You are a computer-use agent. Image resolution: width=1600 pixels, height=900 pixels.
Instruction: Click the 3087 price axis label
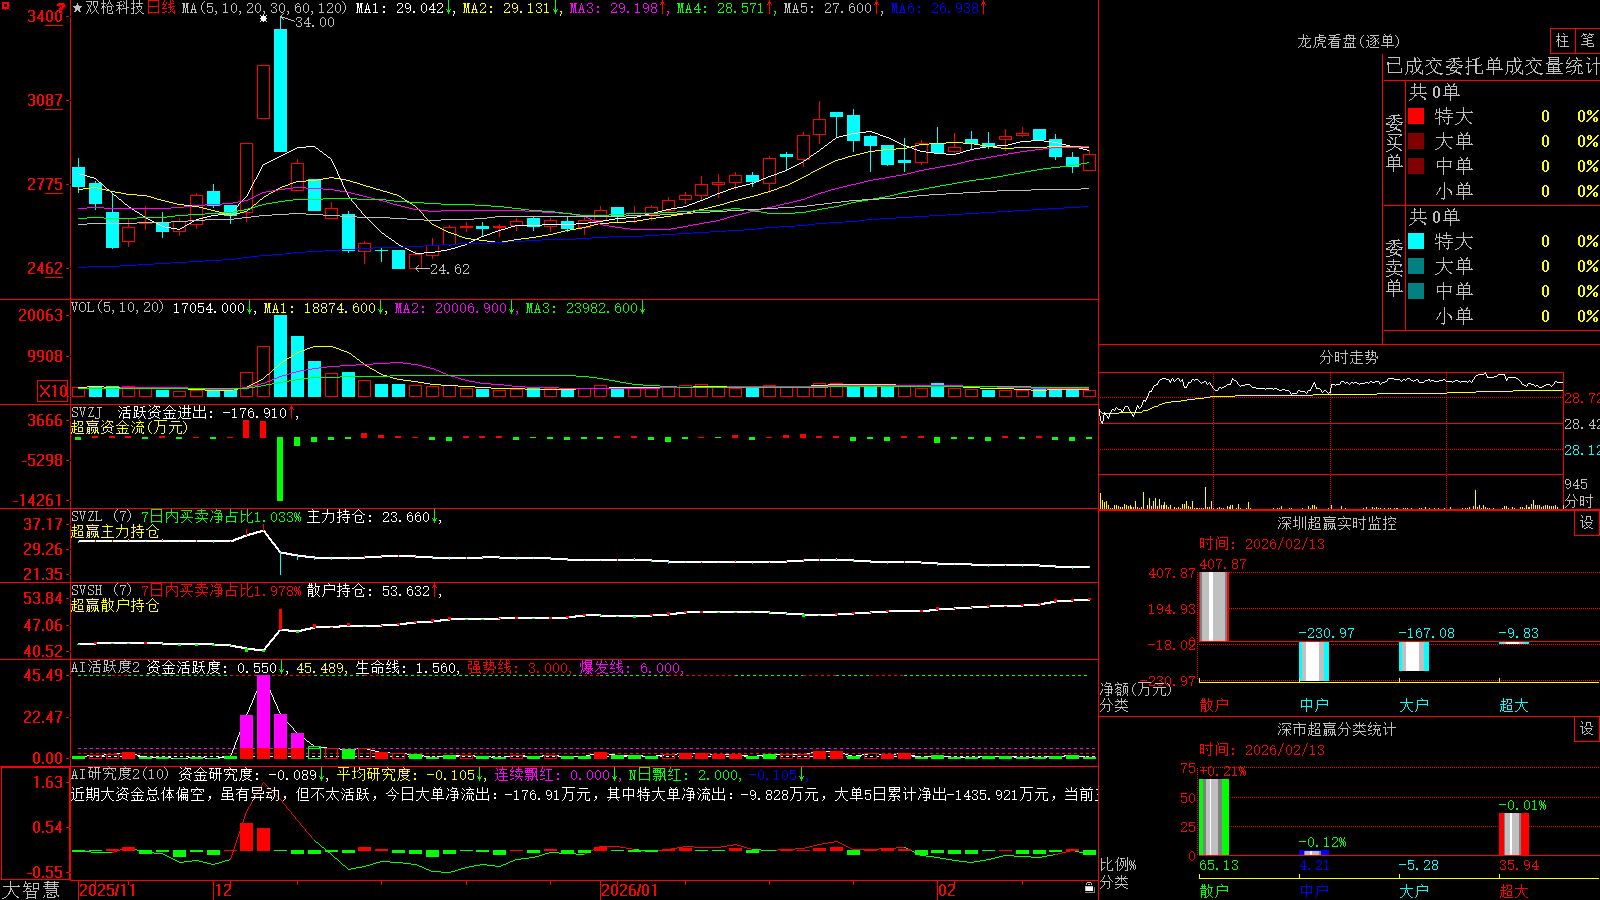[45, 100]
